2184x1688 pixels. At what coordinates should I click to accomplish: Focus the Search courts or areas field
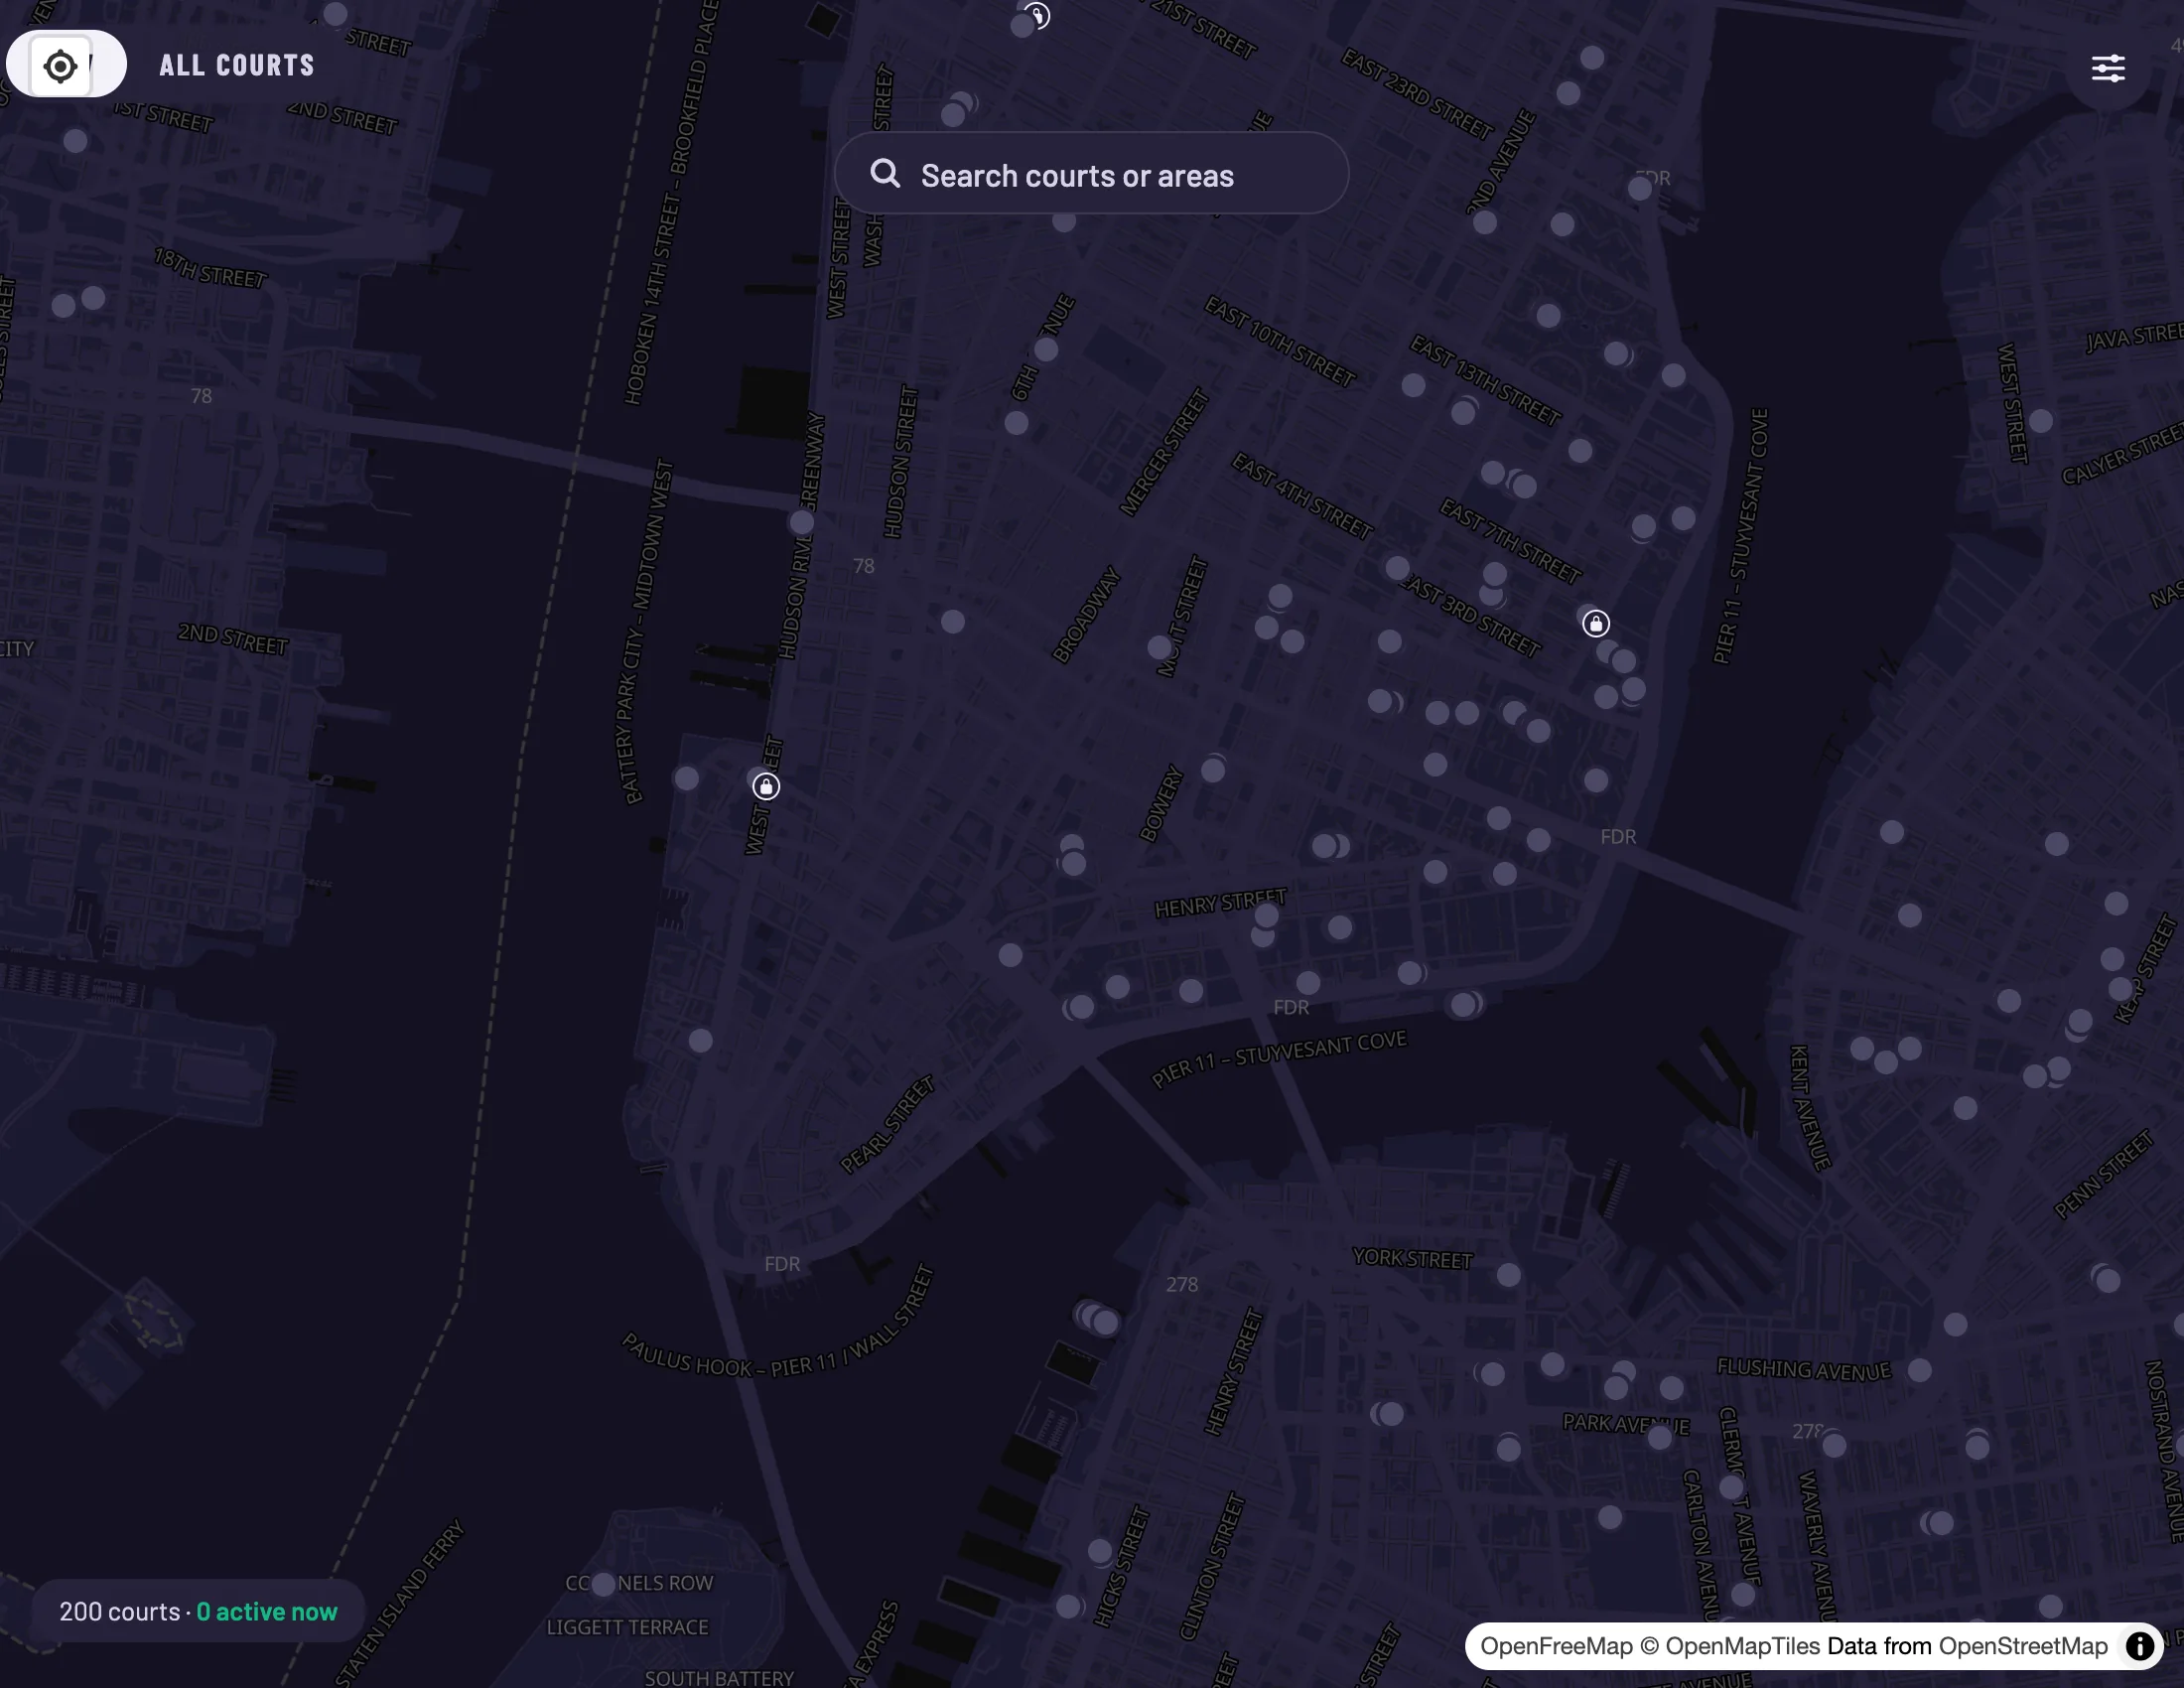[x=1092, y=174]
